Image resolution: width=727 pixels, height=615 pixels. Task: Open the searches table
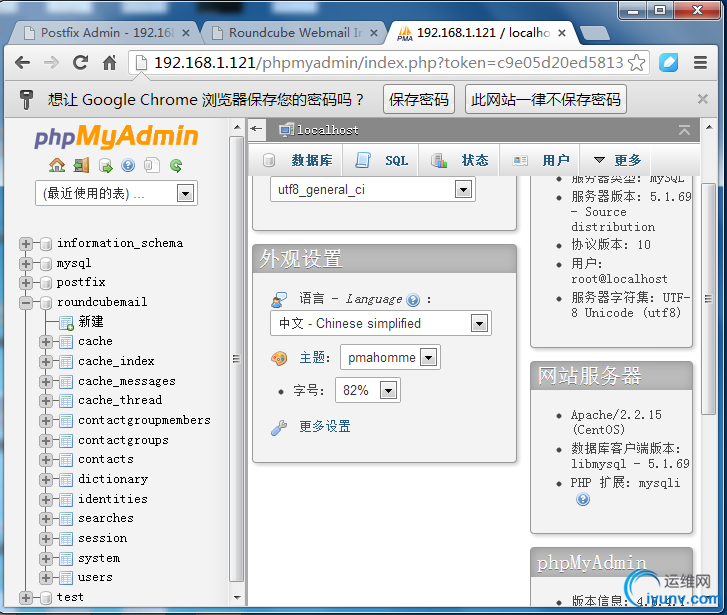point(106,519)
